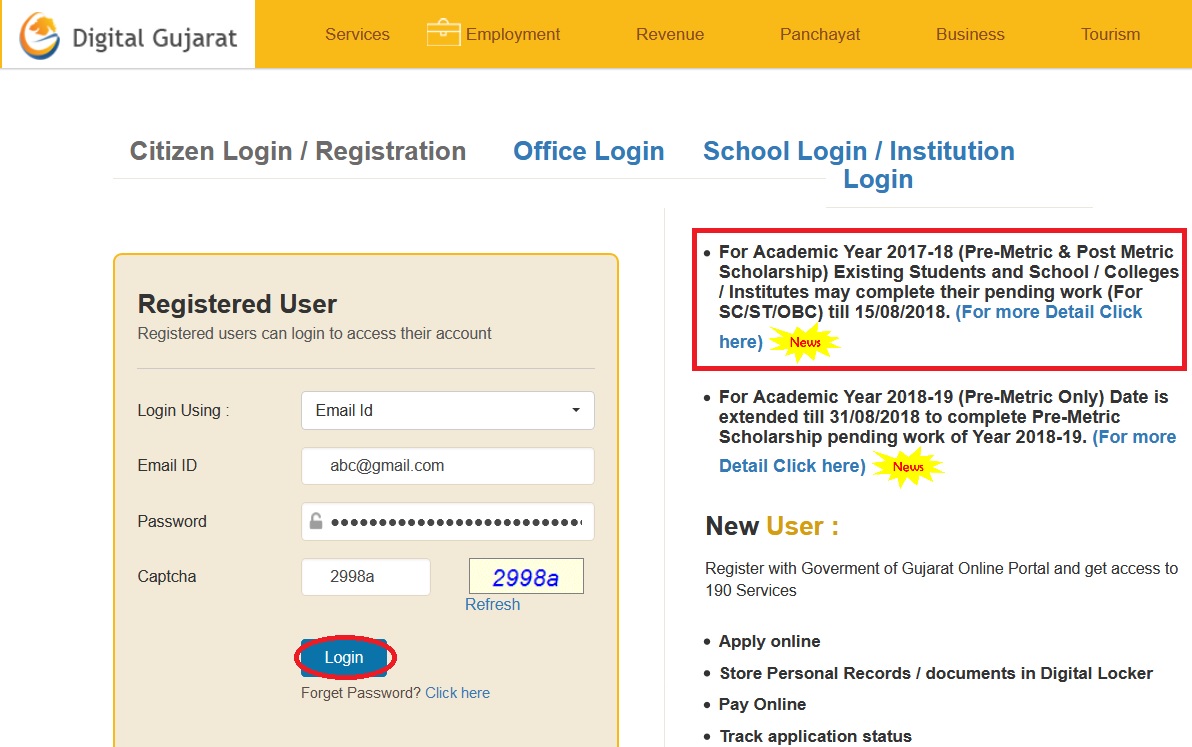Click the padlock icon in Password field
Viewport: 1192px width, 747px height.
click(x=316, y=521)
